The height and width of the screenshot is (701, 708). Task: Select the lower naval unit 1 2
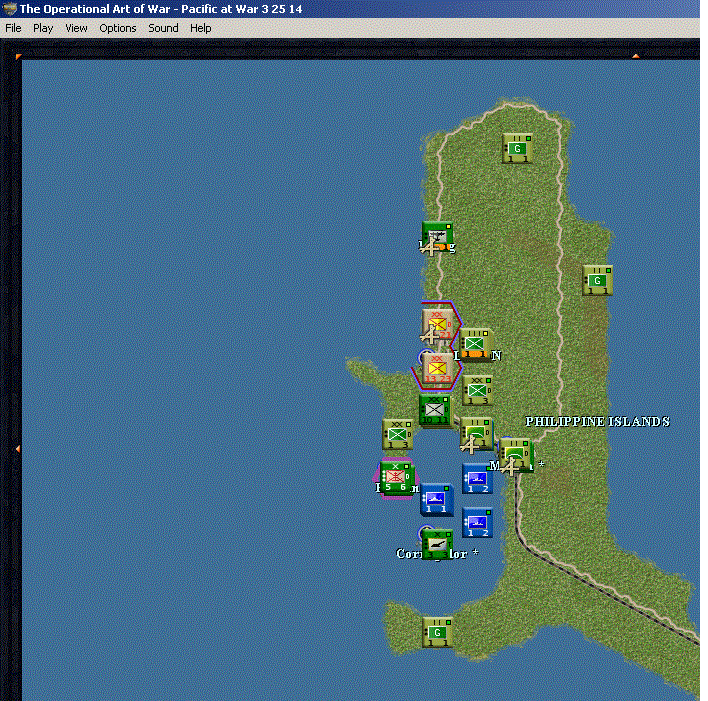coord(477,523)
